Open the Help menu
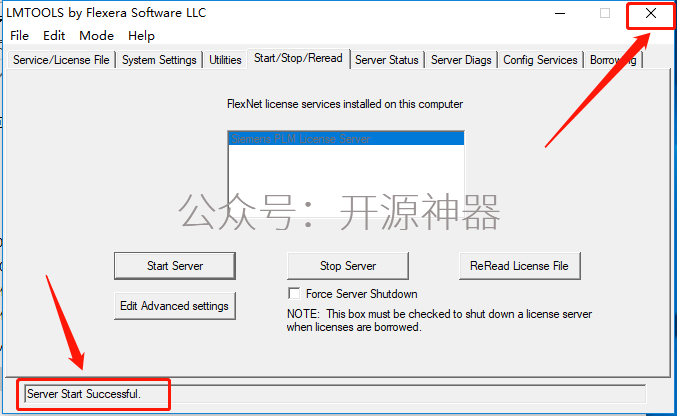 click(141, 36)
